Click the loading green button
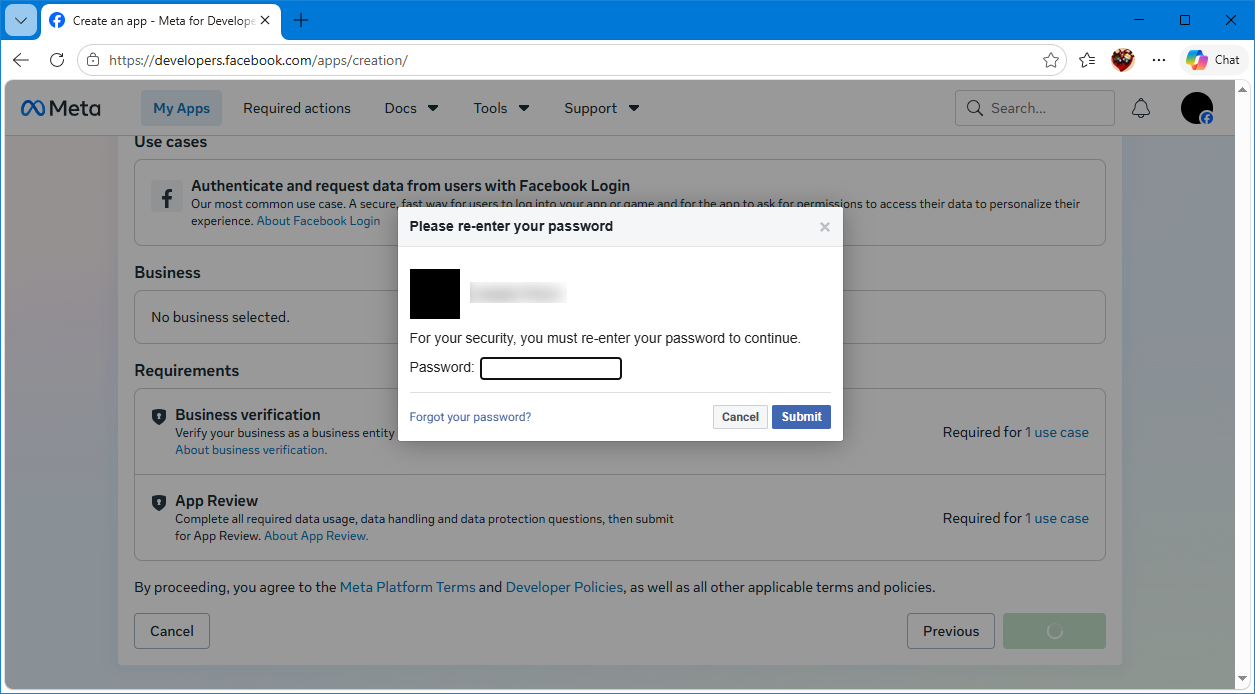This screenshot has height=694, width=1255. (1055, 631)
